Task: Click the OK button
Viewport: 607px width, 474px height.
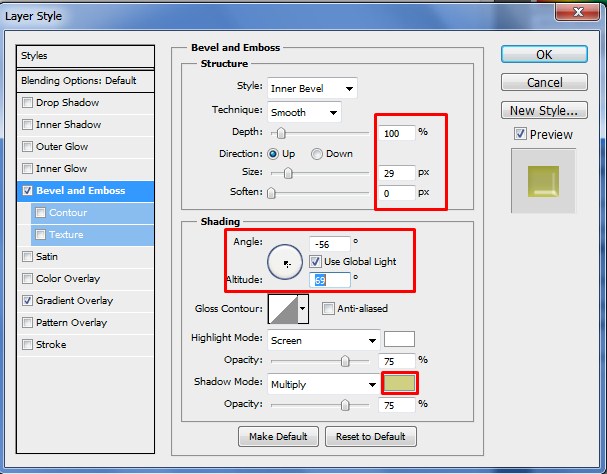Action: (544, 54)
